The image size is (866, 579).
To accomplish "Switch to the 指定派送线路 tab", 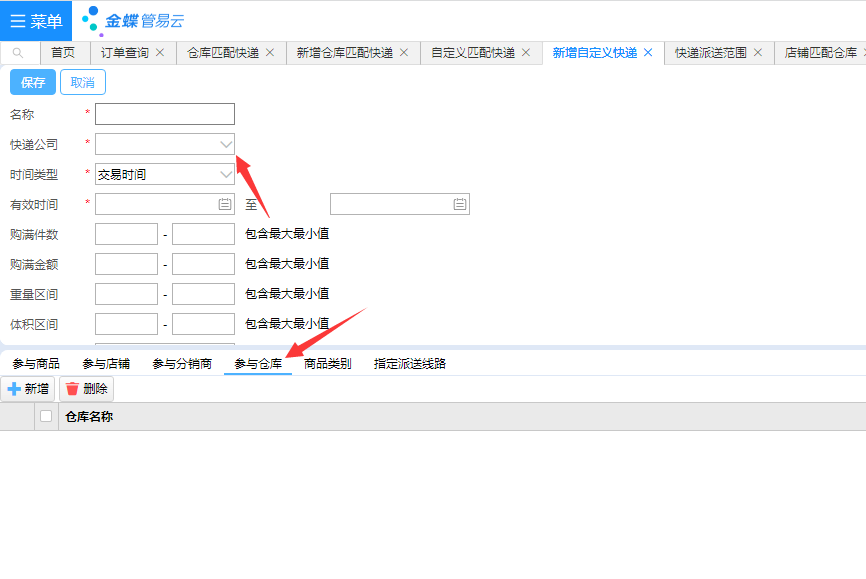I will pos(410,364).
